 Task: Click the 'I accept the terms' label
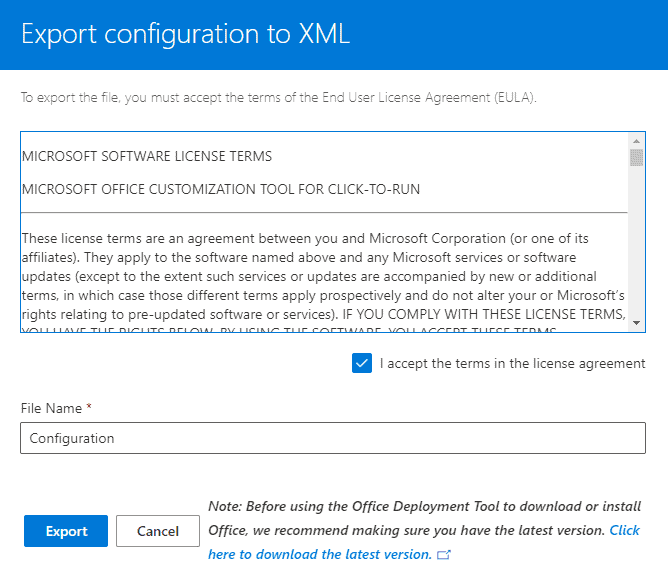pyautogui.click(x=513, y=363)
